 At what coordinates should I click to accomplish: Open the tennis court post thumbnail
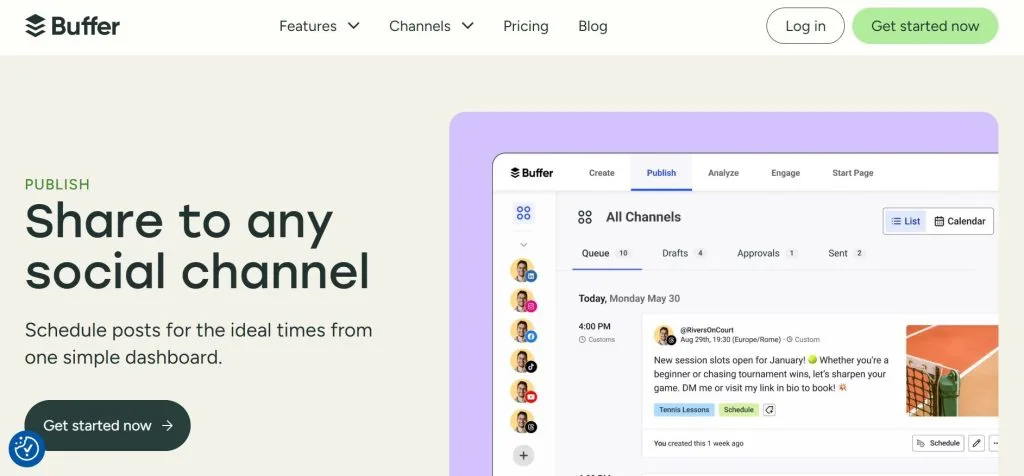(x=951, y=369)
